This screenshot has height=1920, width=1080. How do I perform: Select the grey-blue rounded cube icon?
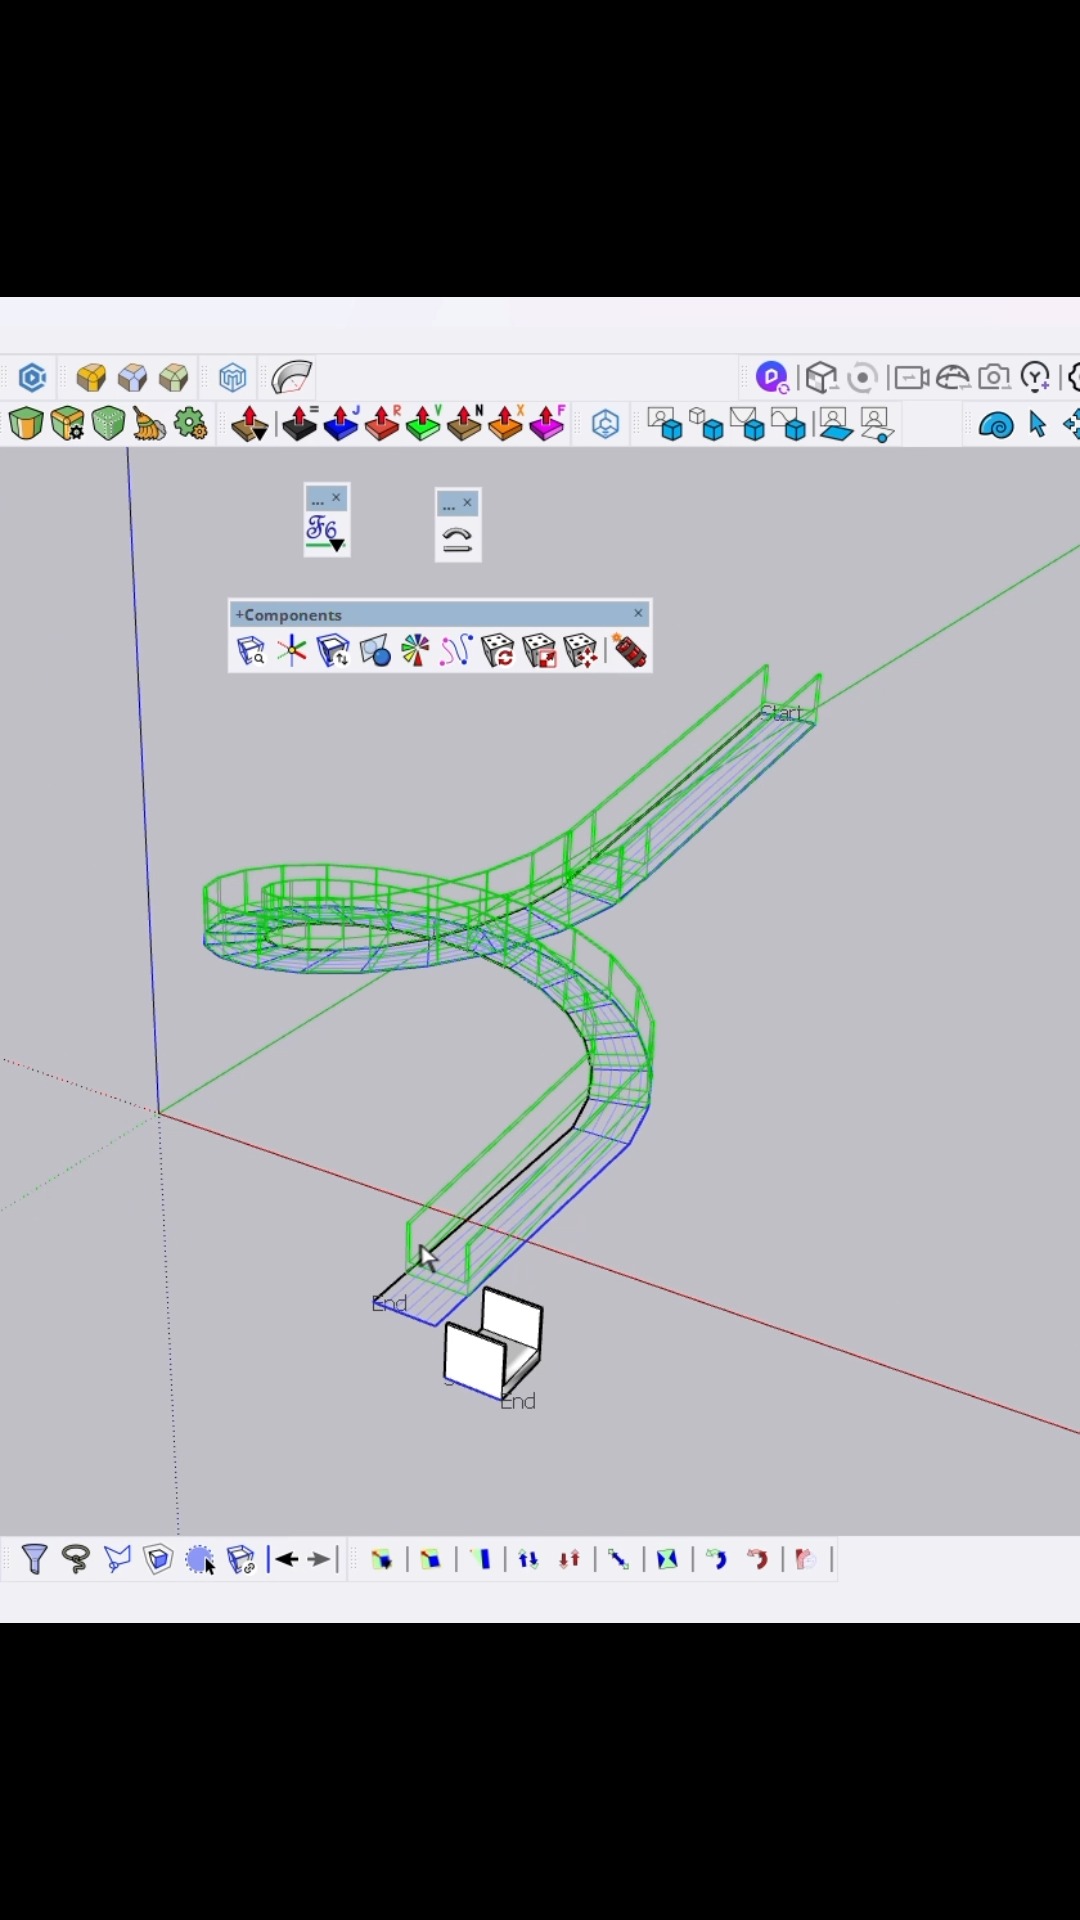tap(132, 378)
